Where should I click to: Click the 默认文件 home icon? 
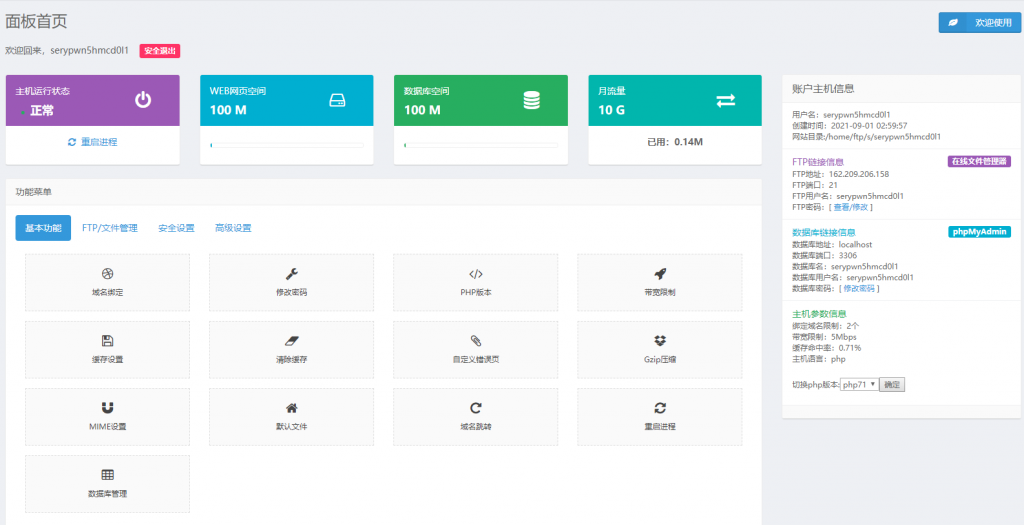click(291, 407)
